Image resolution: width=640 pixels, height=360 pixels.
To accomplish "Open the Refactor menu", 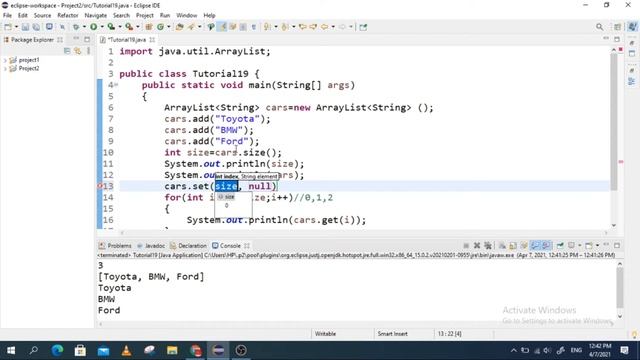I will (68, 15).
